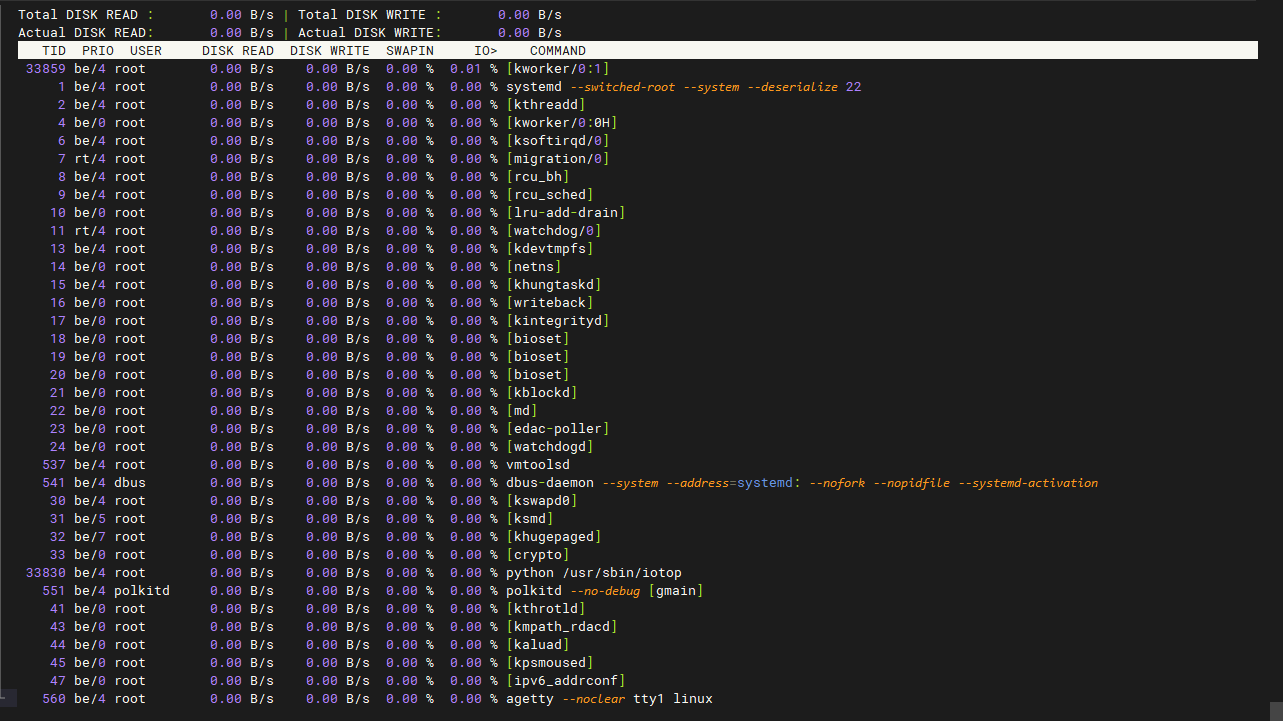
Task: Select the Actual DISK WRITE label
Action: (x=370, y=33)
